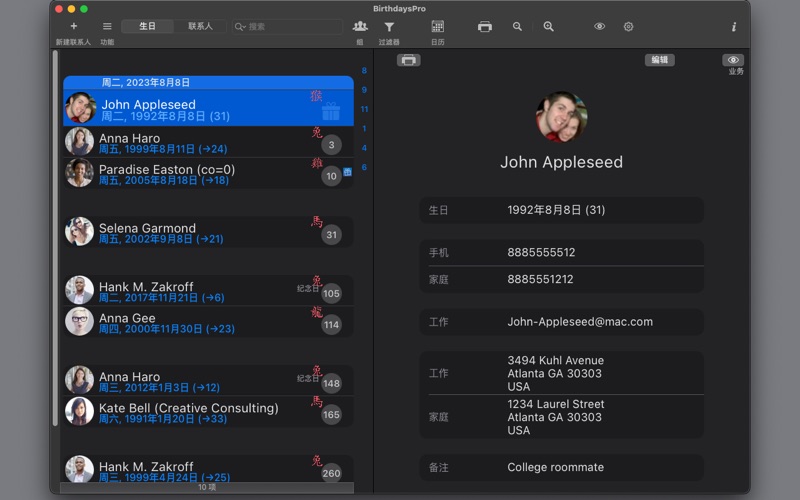
Task: Click the printer icon in the main toolbar
Action: tap(485, 26)
